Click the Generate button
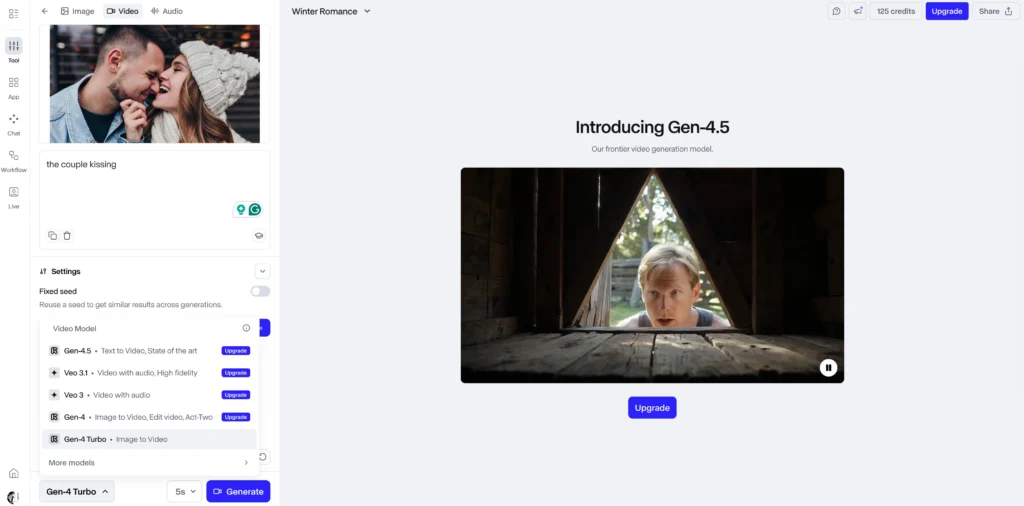This screenshot has width=1024, height=506. coord(238,491)
